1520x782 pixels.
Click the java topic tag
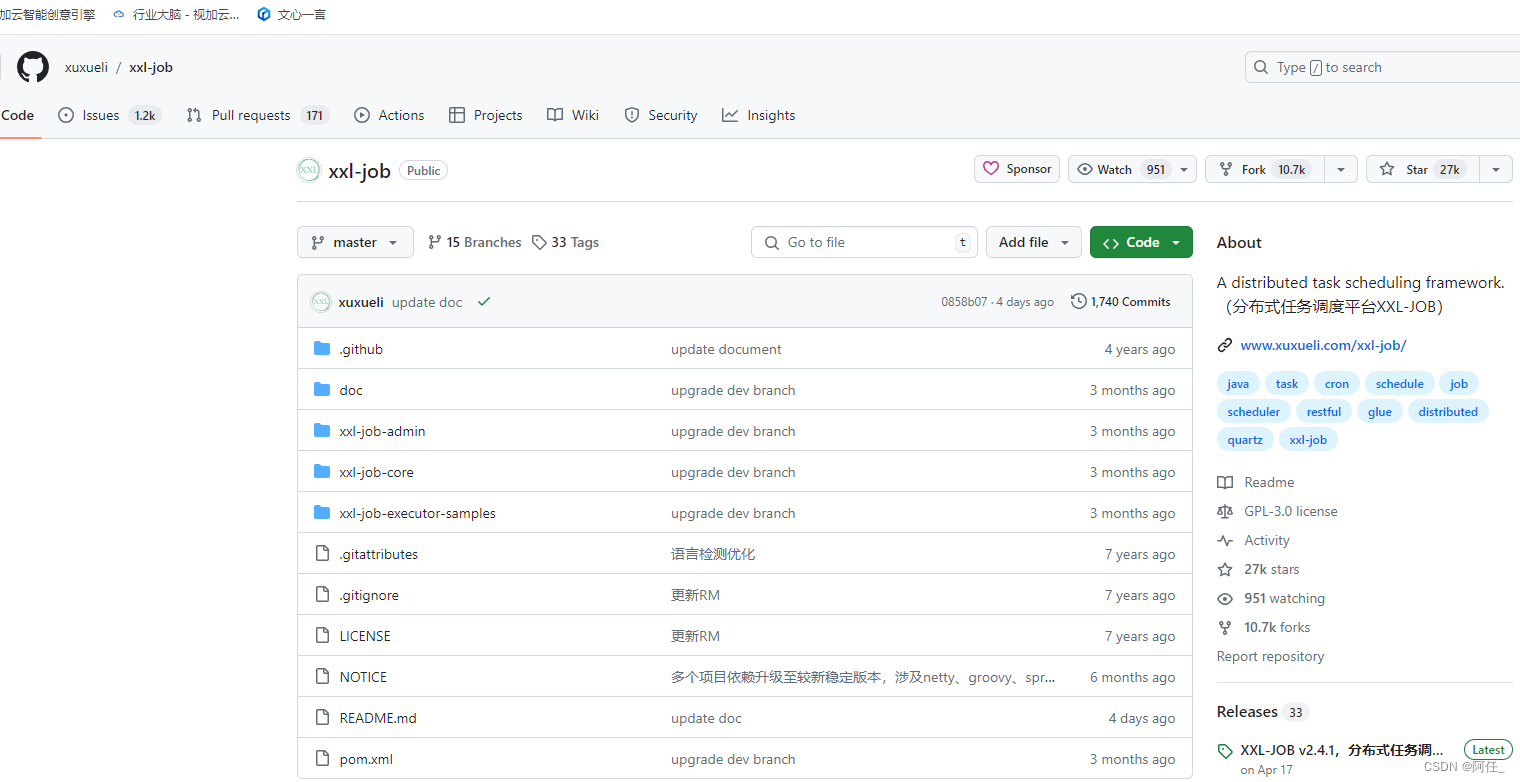pos(1238,384)
